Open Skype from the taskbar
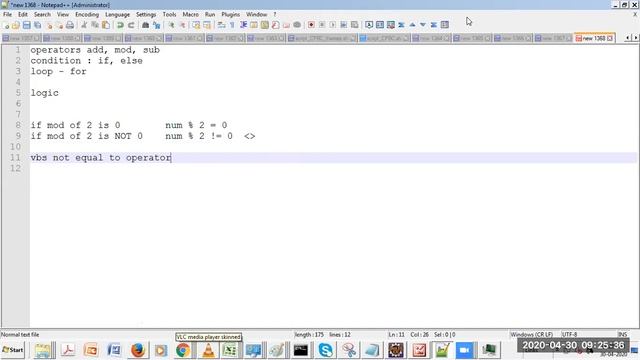The width and height of the screenshot is (640, 360). (325, 350)
